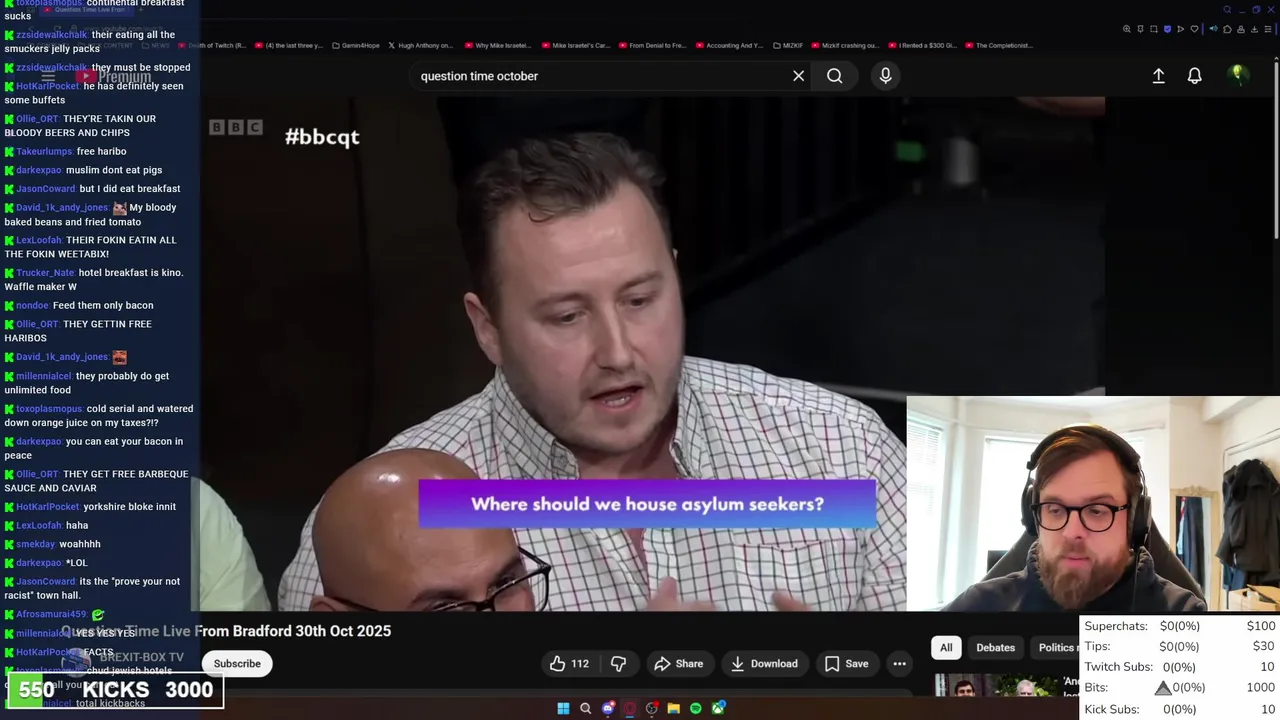The image size is (1280, 720).
Task: Click the '550 KICKS 3000' goal bar
Action: point(115,690)
